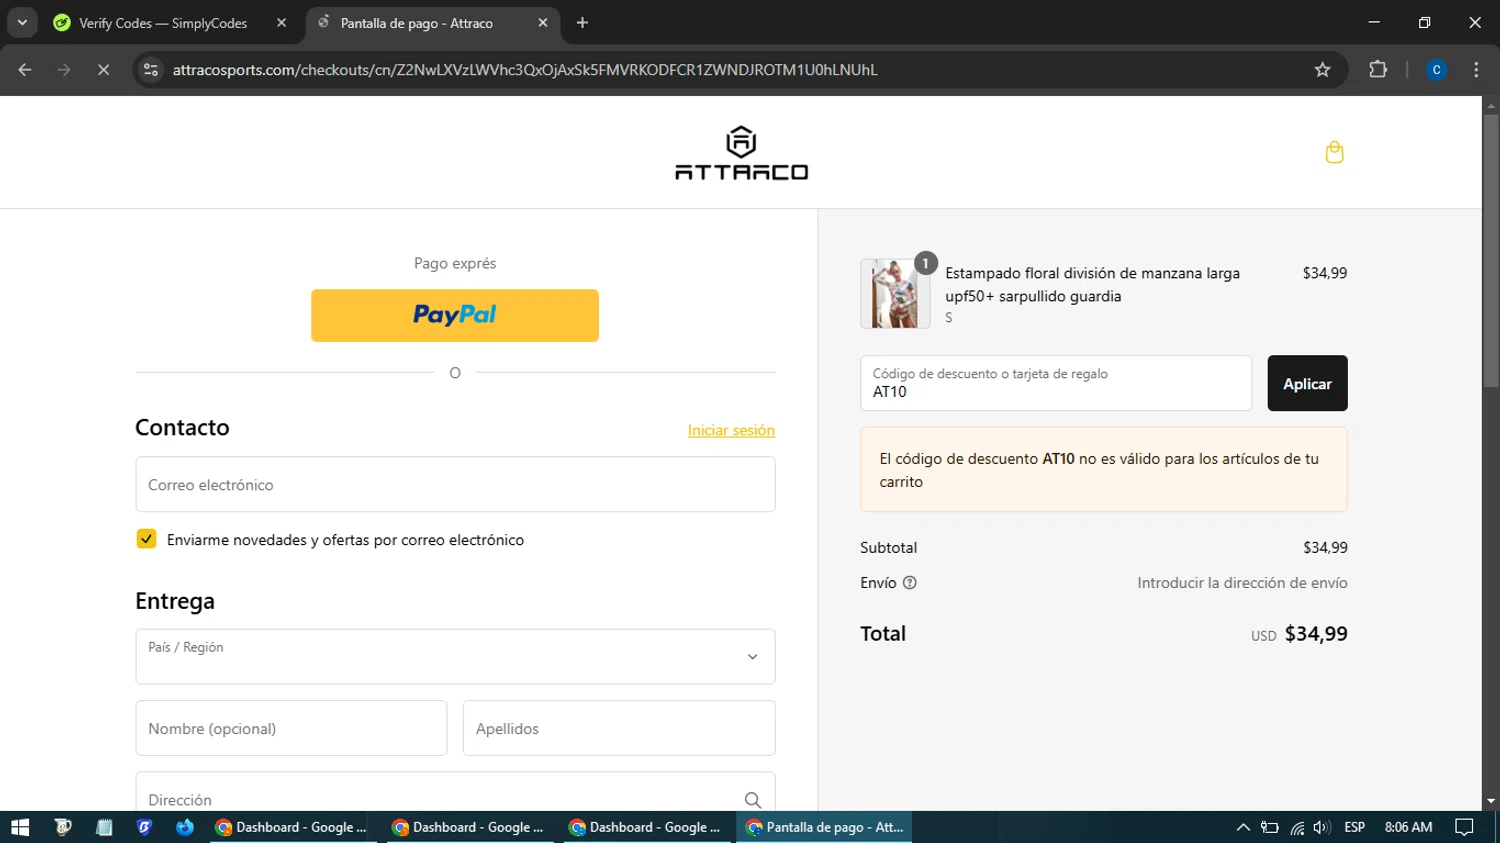Click the Attraco logo
The width and height of the screenshot is (1500, 843).
point(741,153)
